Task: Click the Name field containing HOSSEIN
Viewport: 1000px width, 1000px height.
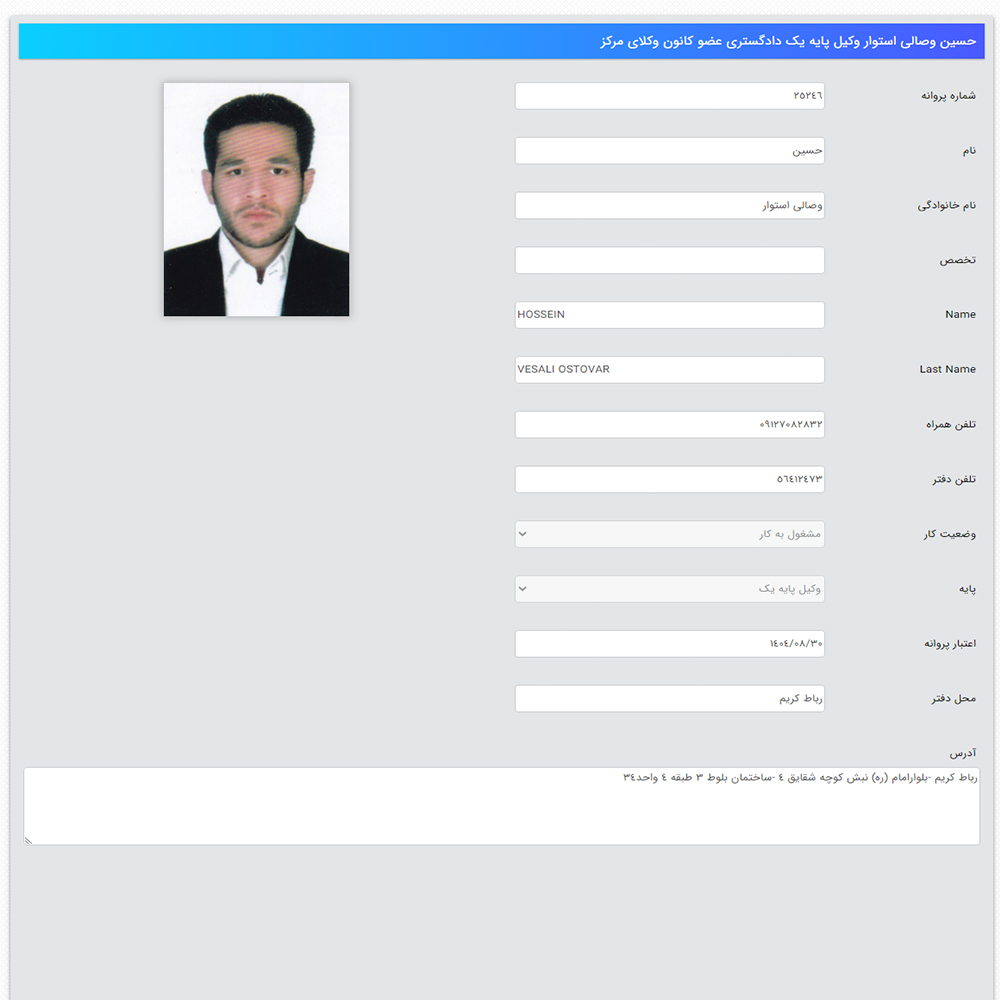Action: click(x=670, y=315)
